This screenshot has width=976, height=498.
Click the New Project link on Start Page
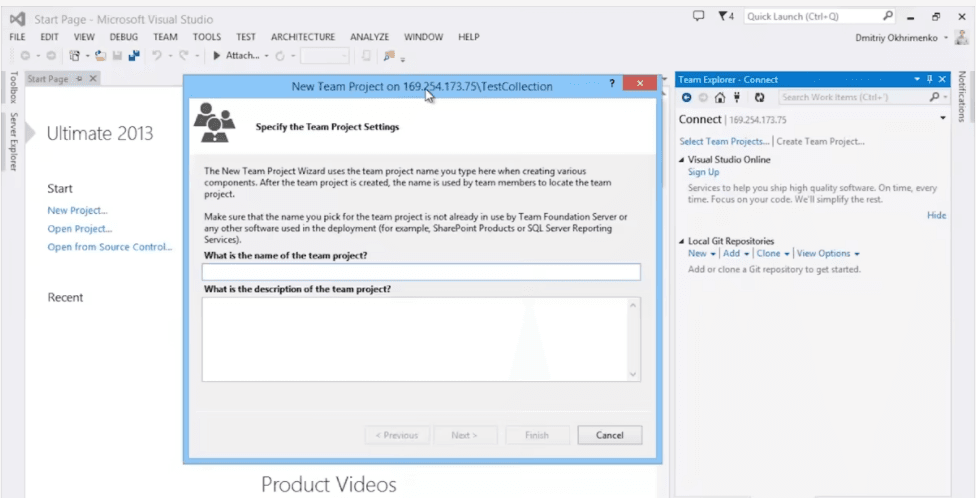tap(77, 210)
